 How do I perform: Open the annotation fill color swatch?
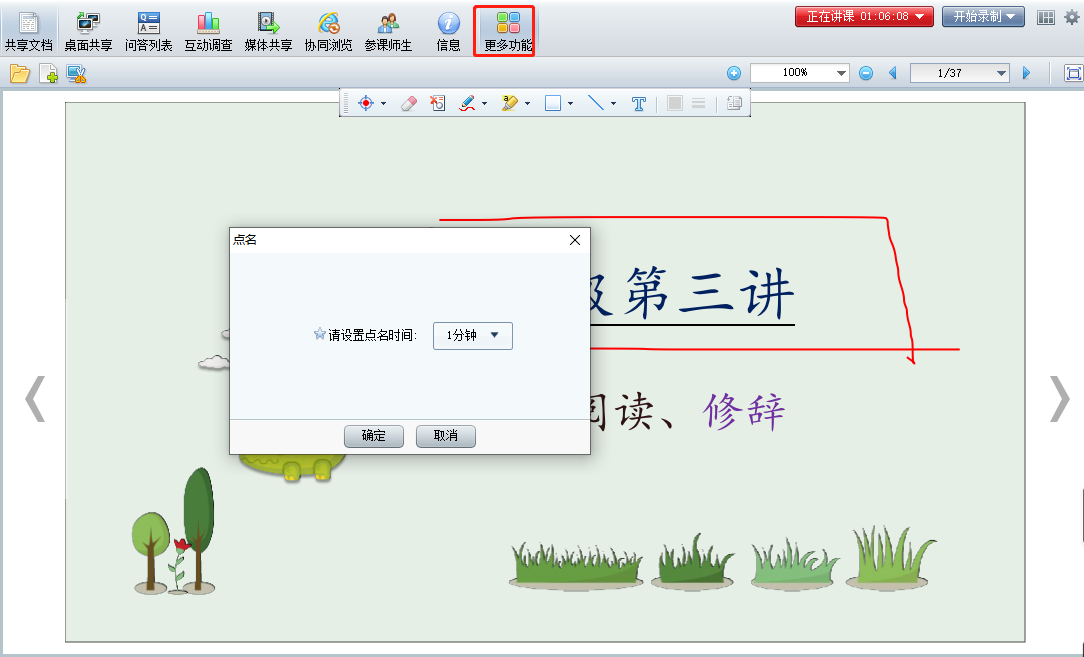pos(675,103)
